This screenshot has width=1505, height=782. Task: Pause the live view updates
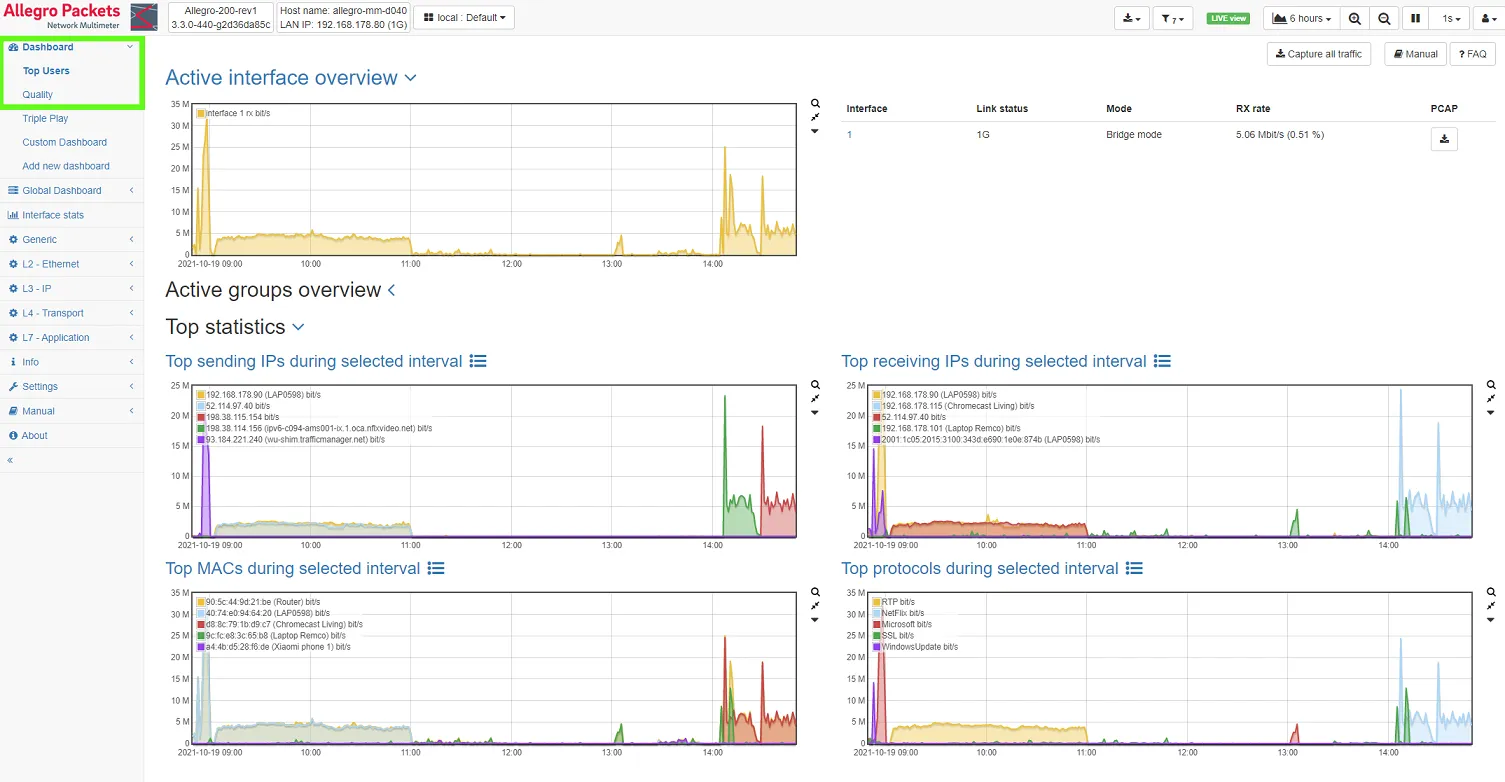click(x=1415, y=18)
